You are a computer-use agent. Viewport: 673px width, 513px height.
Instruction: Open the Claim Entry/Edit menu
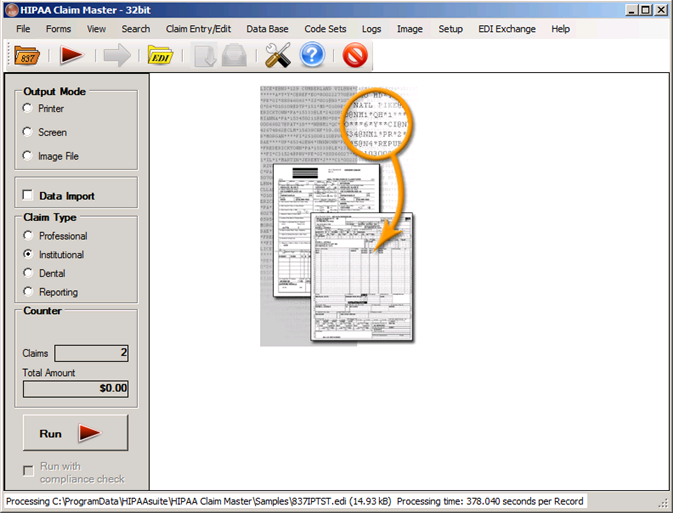198,29
